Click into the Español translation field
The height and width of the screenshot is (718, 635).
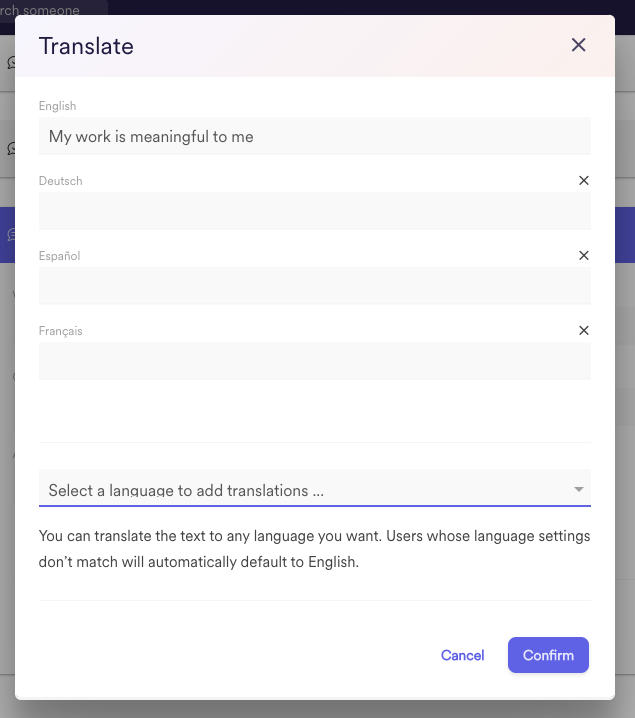point(315,286)
